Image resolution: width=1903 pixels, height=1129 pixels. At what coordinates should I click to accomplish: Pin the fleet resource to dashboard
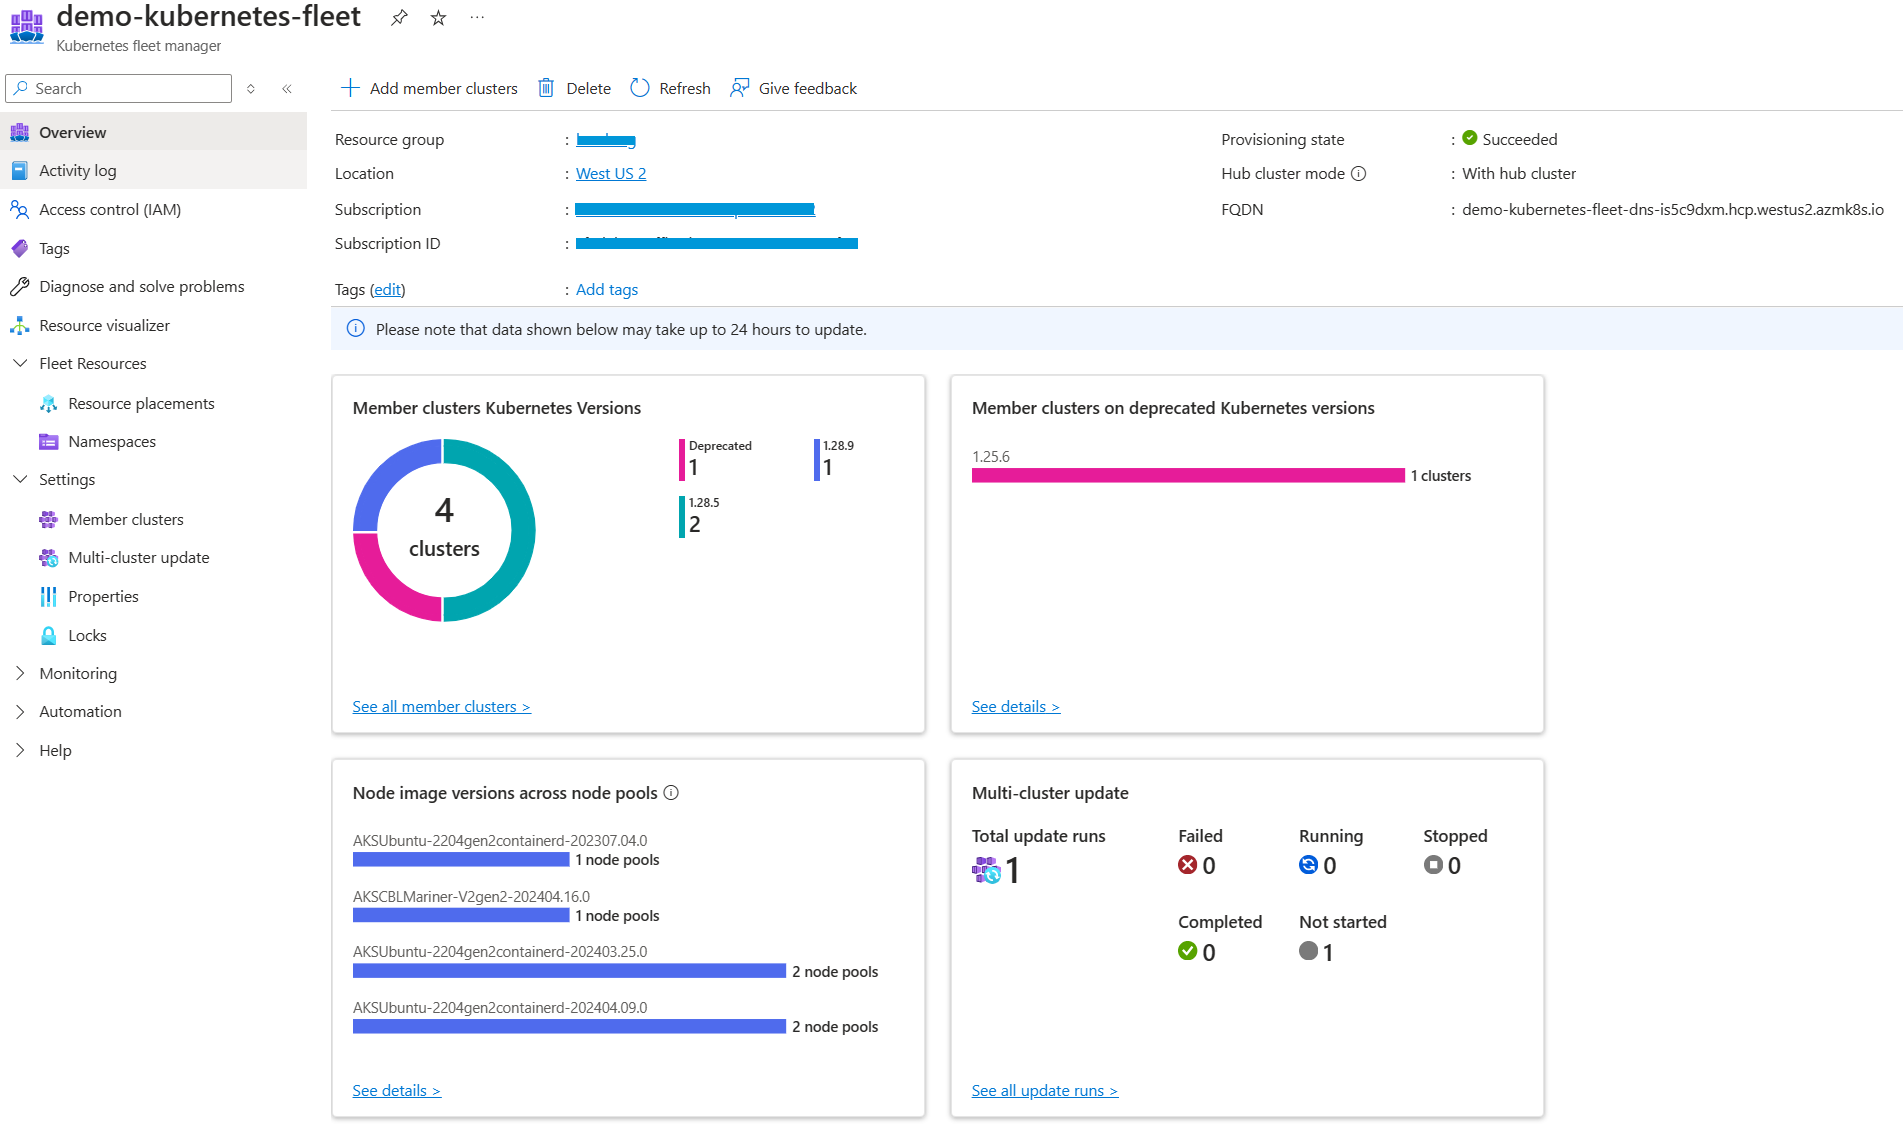coord(399,18)
